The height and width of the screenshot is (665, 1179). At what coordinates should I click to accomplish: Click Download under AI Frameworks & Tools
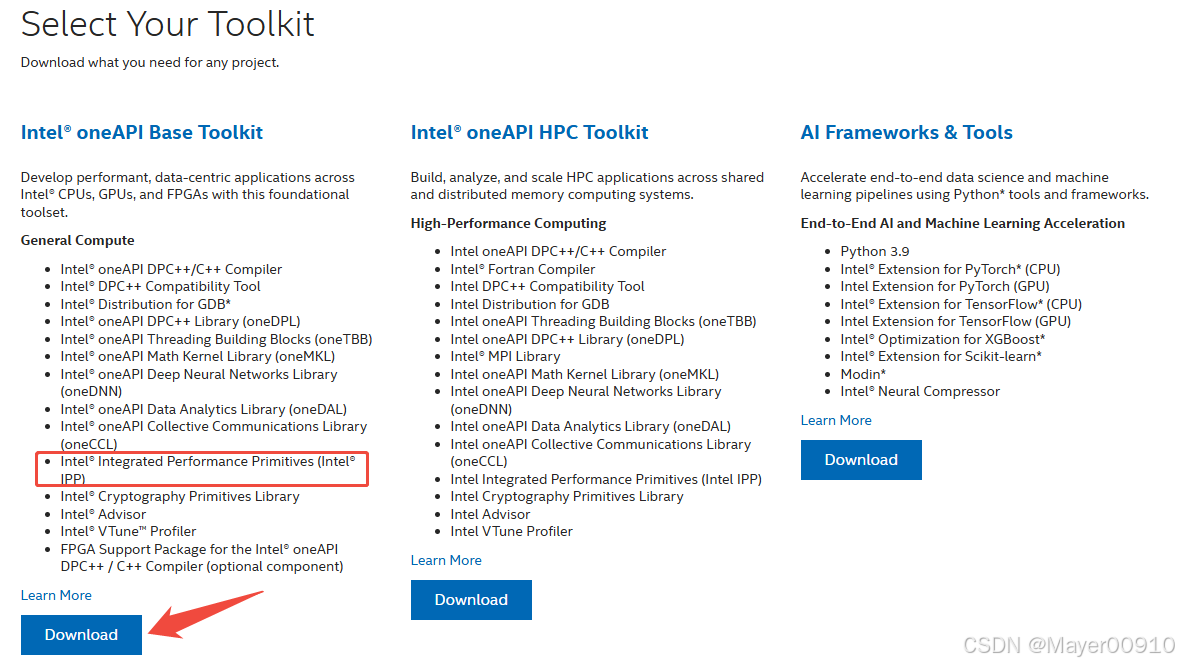861,459
